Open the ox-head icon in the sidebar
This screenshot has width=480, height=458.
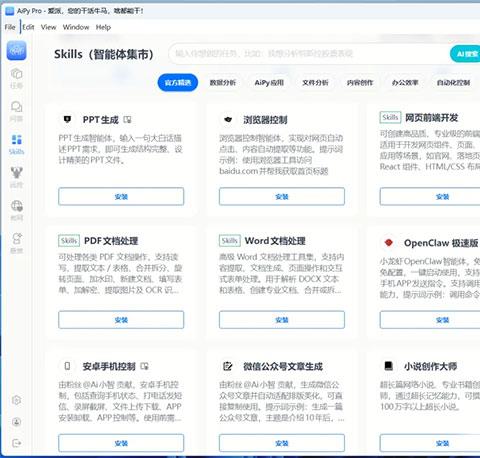16,172
